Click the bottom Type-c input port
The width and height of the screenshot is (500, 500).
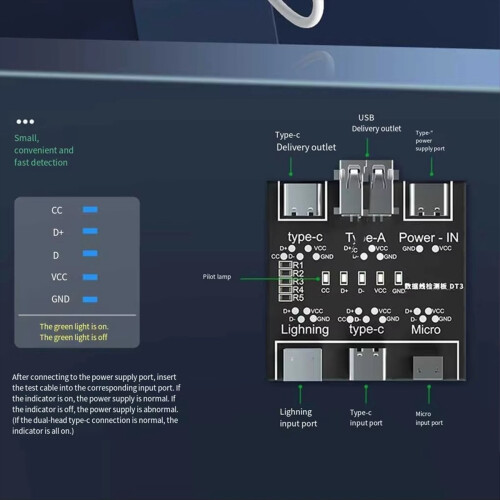click(367, 364)
